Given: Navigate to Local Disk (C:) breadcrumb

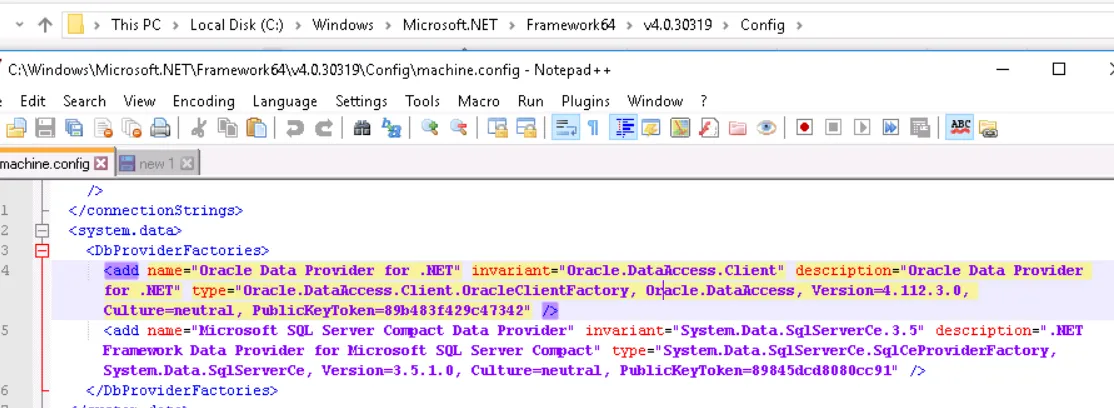Looking at the screenshot, I should 237,25.
